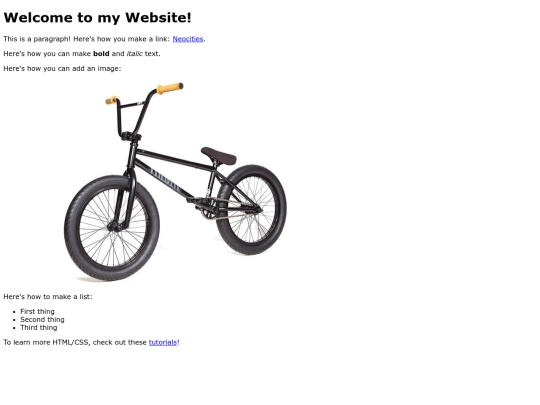
Task: Select the First thing list item
Action: pos(37,311)
